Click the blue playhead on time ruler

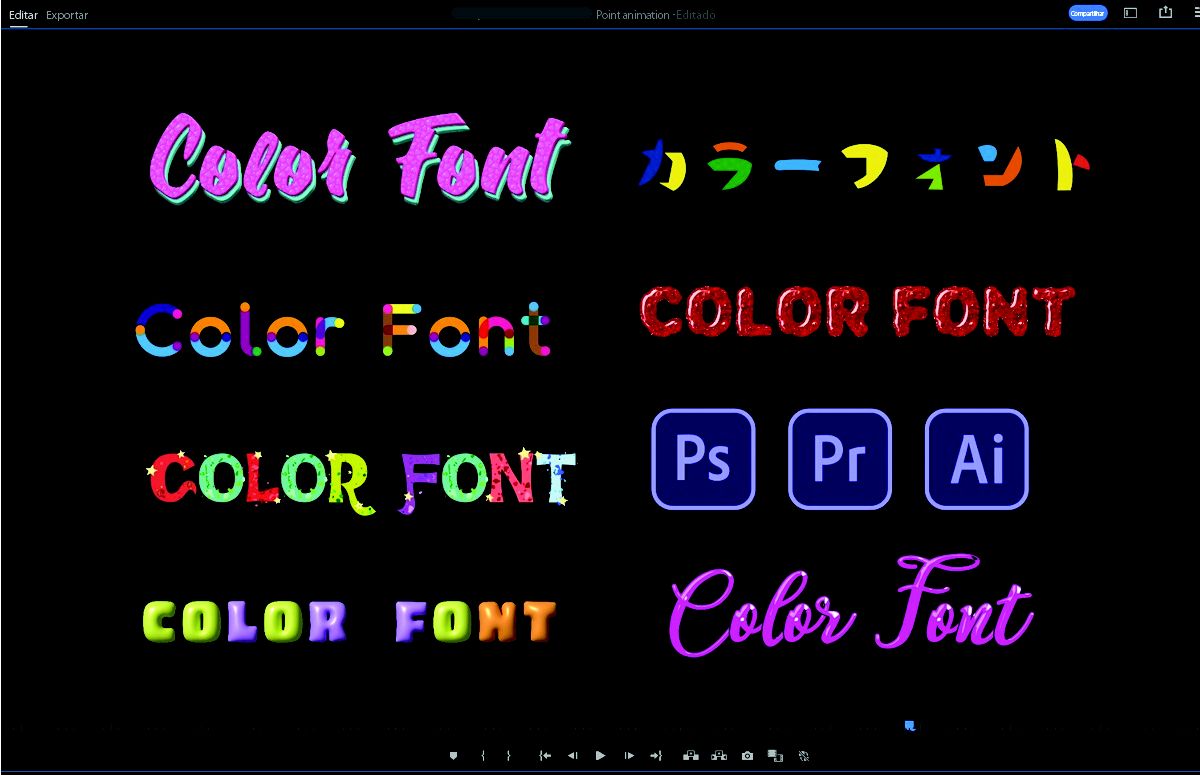point(910,725)
